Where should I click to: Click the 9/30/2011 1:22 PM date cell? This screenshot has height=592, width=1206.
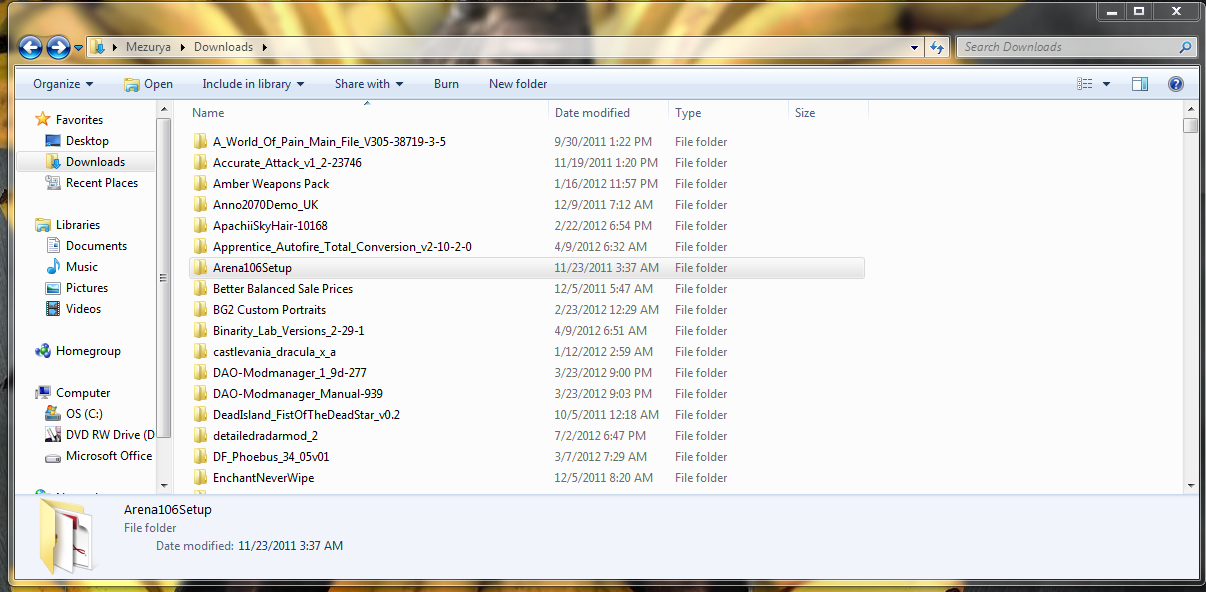[603, 142]
